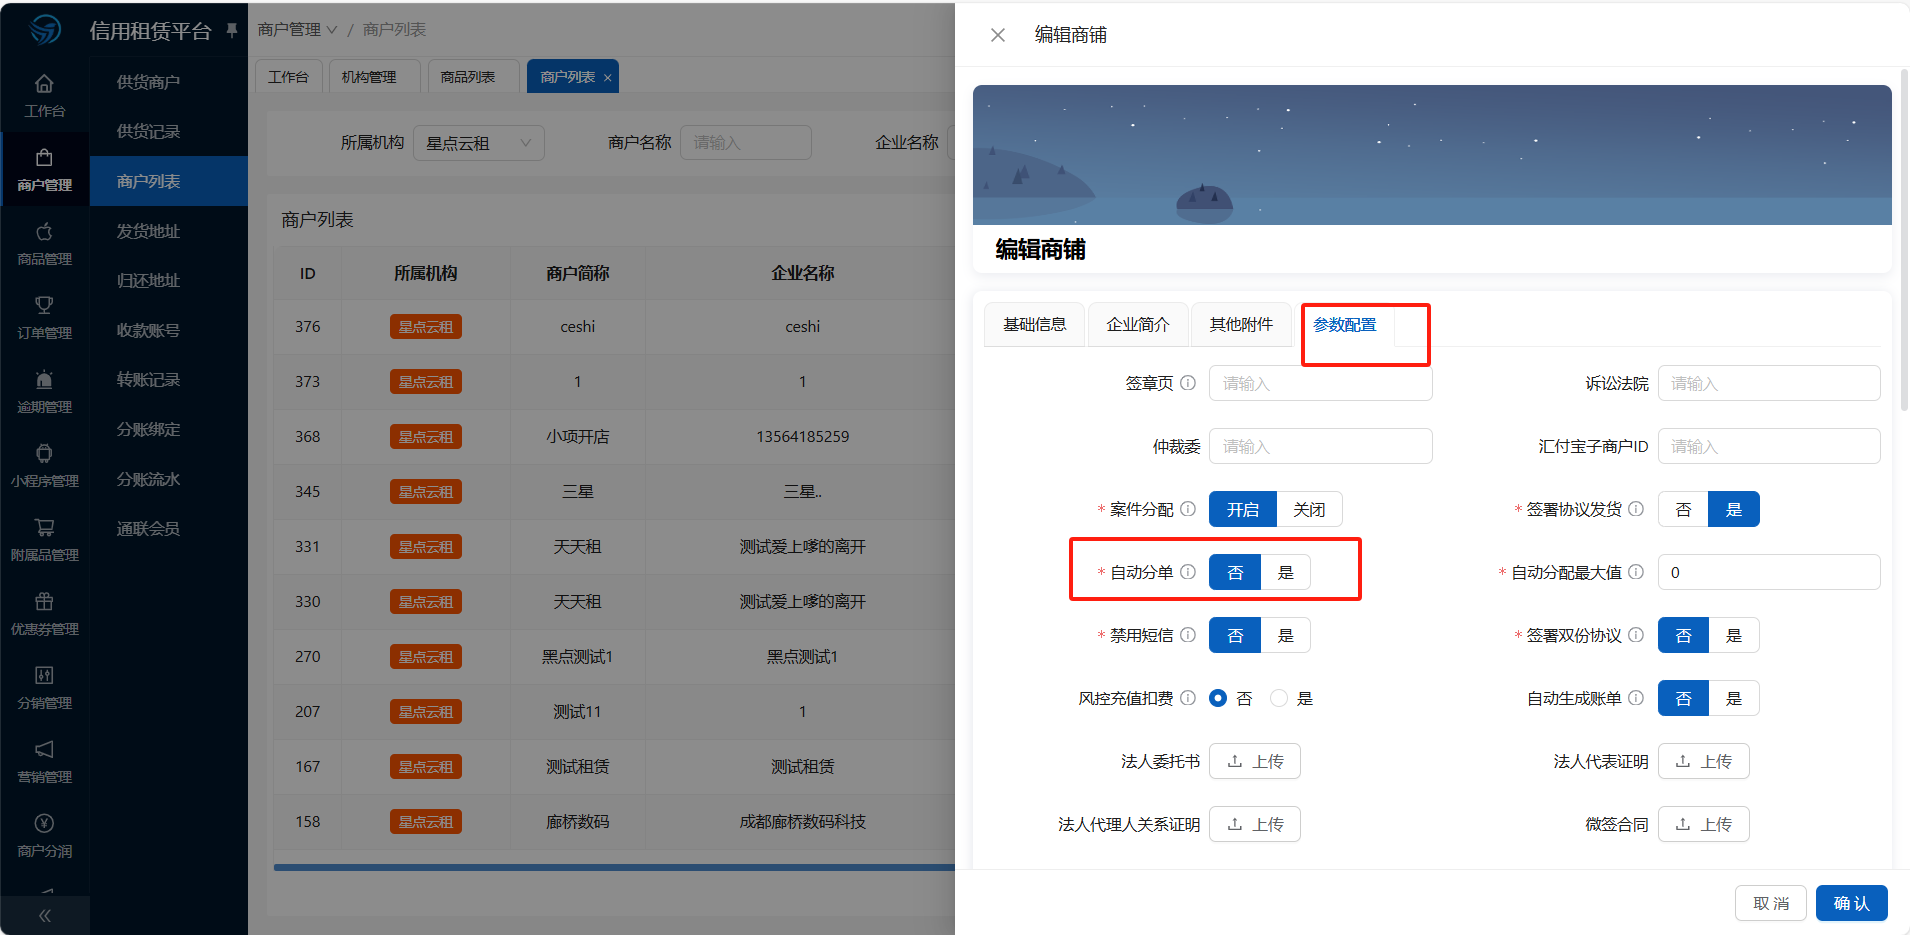Click the 商户名称 search field
Image resolution: width=1910 pixels, height=935 pixels.
745,143
